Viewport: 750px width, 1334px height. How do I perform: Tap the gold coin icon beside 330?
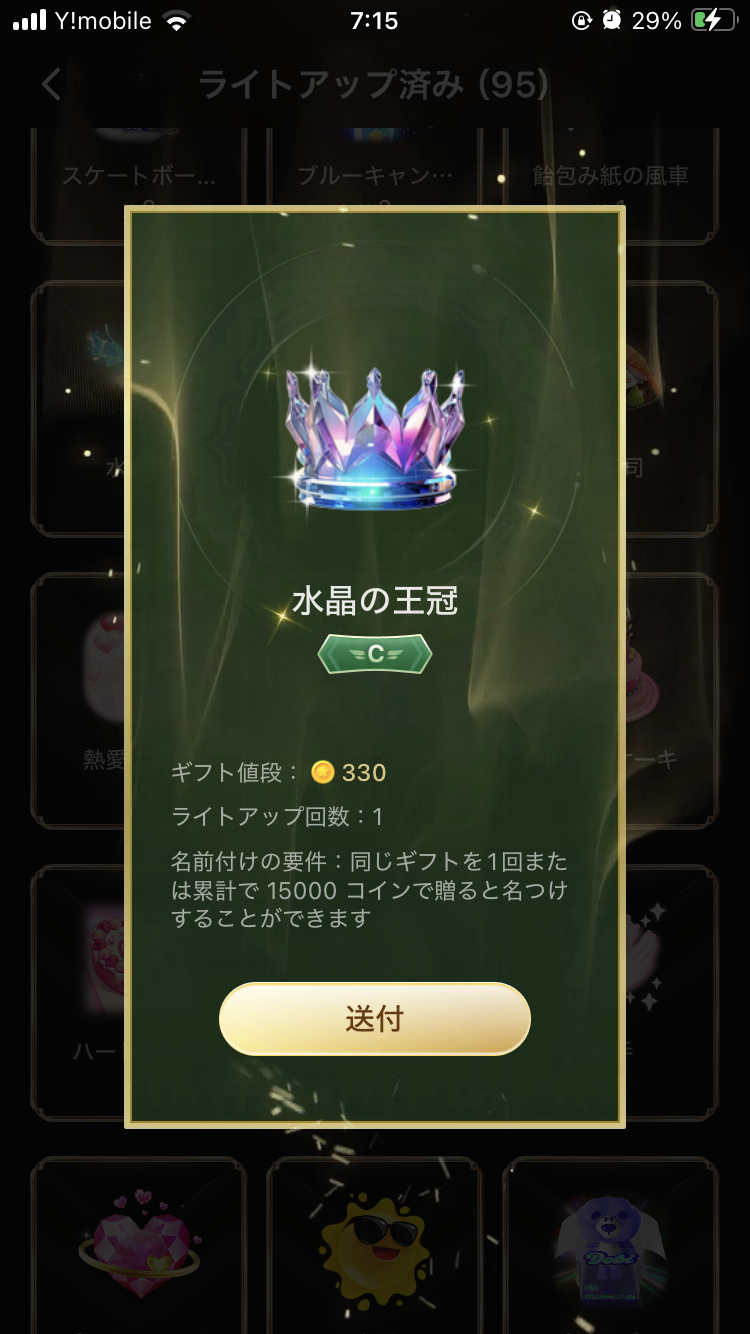tap(322, 771)
